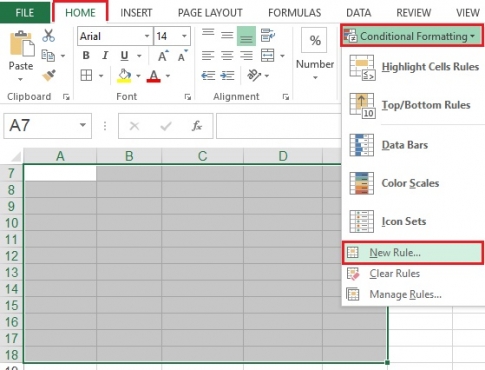Decrease font size with small A icon
Image resolution: width=485 pixels, height=370 pixels.
point(182,56)
